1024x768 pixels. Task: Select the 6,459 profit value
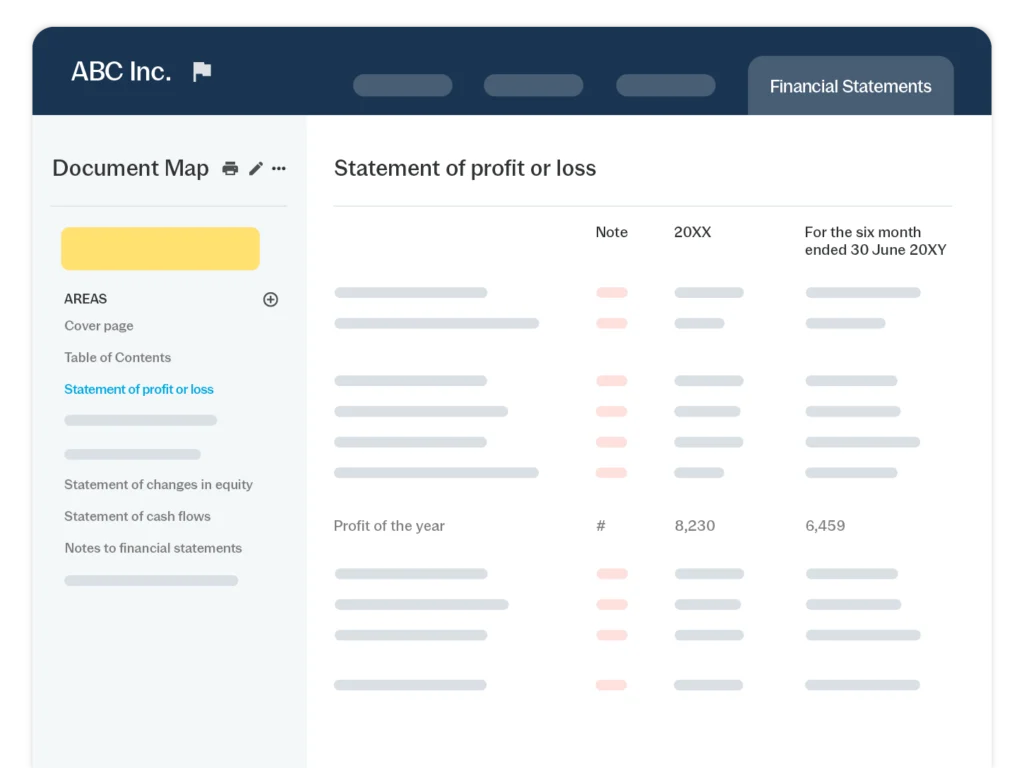pos(825,526)
